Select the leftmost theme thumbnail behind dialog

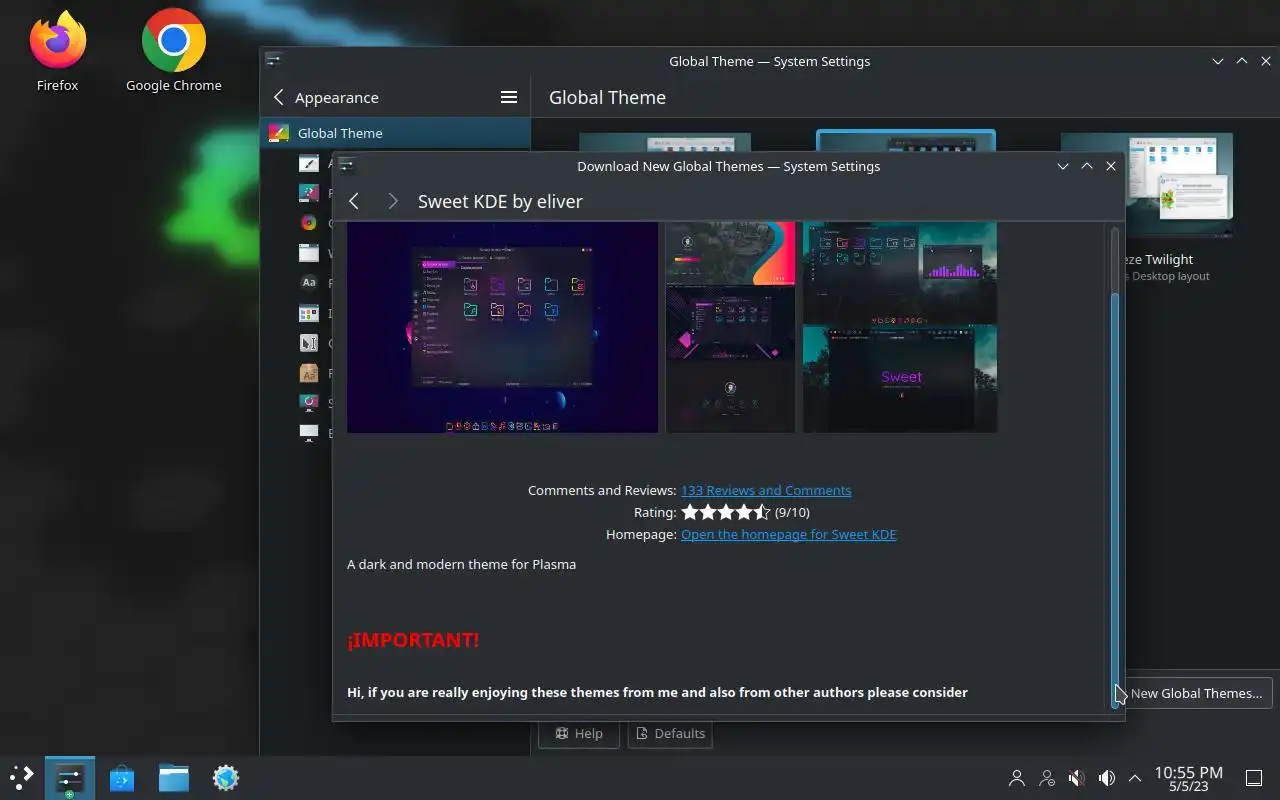(665, 143)
